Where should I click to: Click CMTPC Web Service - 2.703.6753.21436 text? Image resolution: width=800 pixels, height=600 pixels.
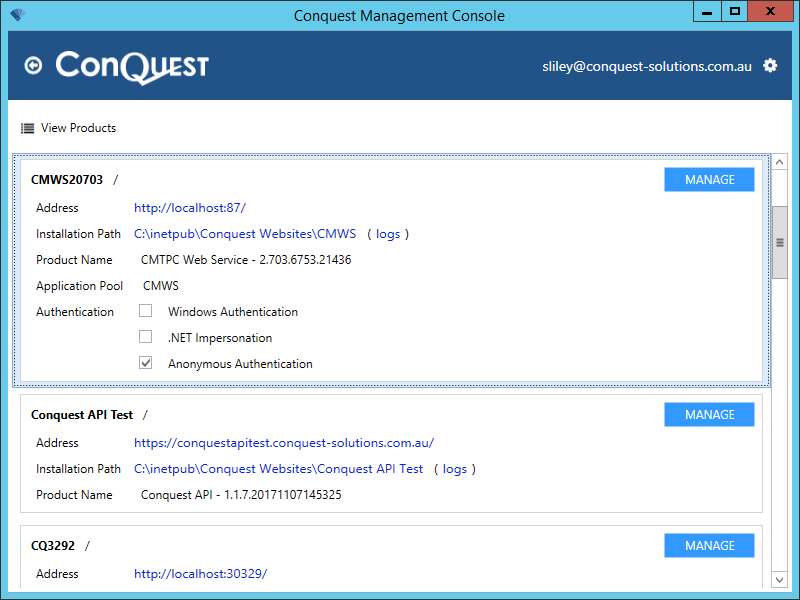coord(246,260)
